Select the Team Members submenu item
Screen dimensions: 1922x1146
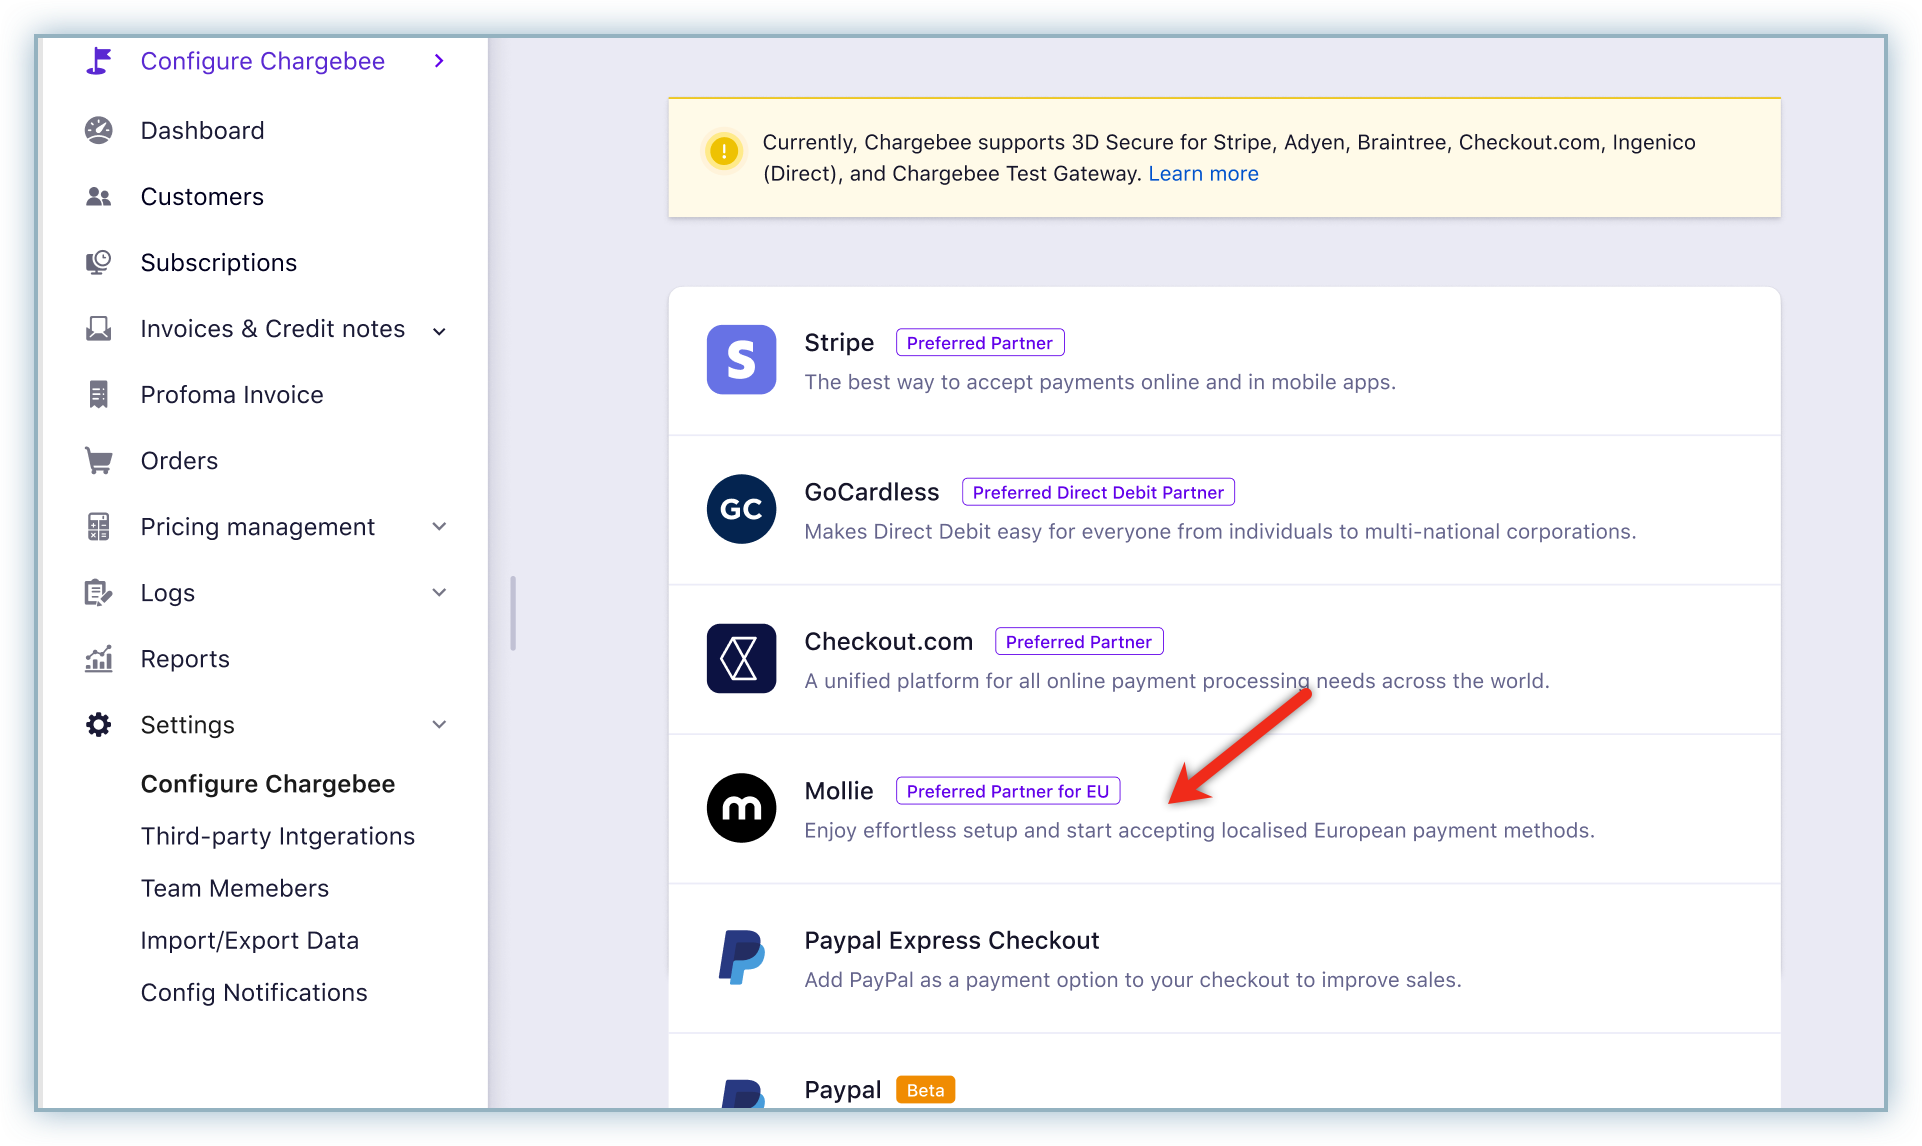234,888
